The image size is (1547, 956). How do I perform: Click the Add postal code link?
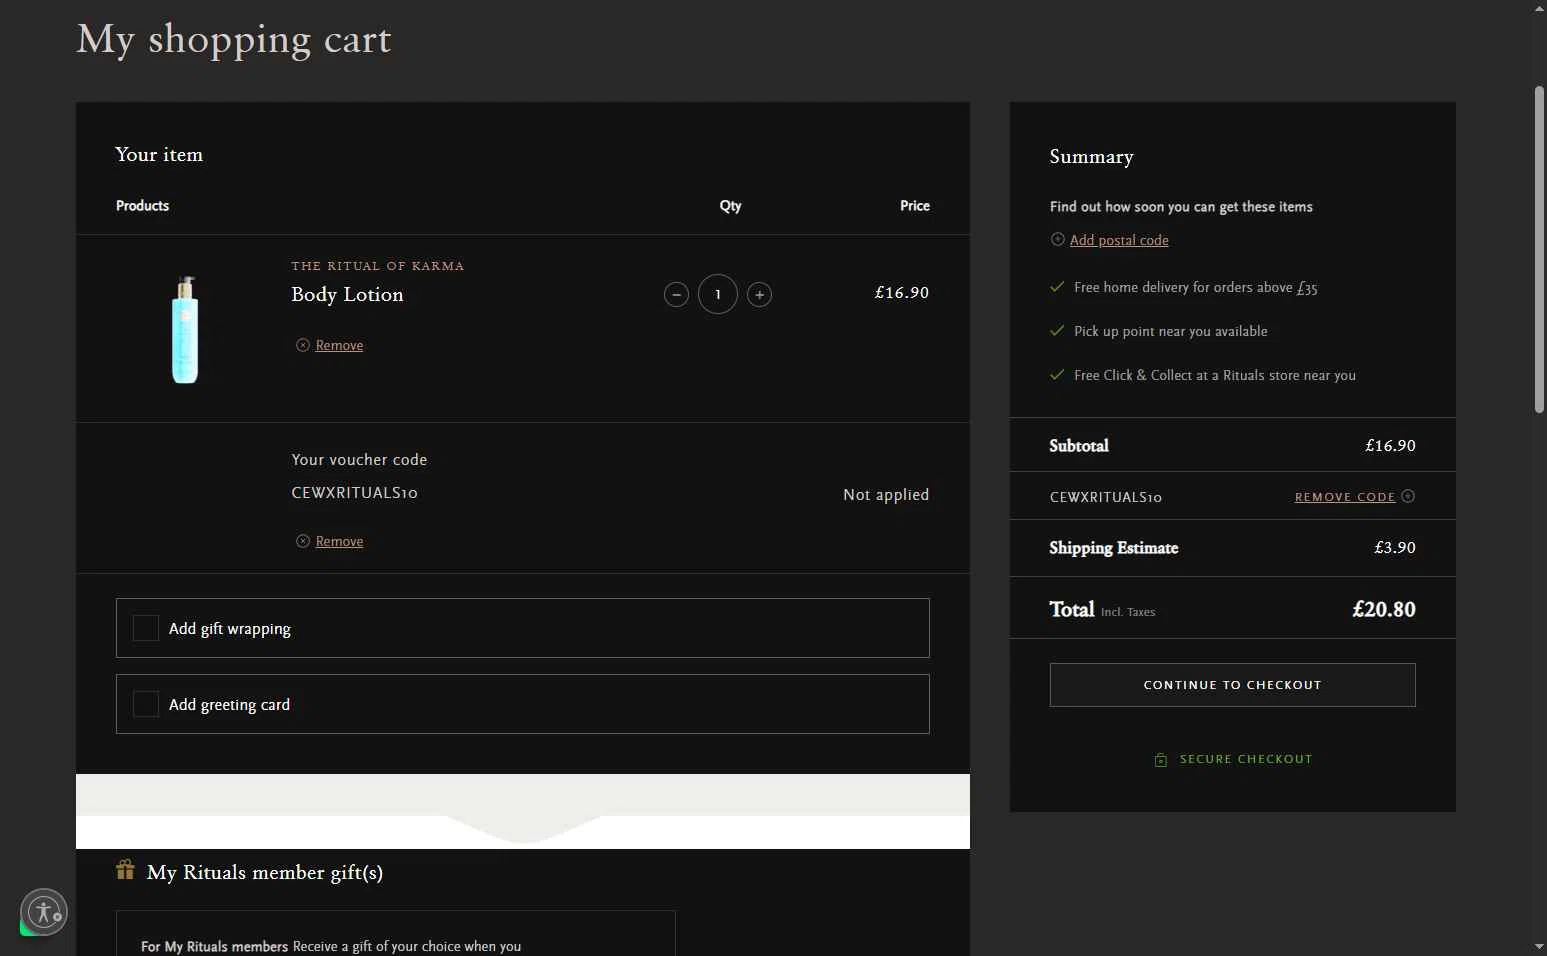1119,240
